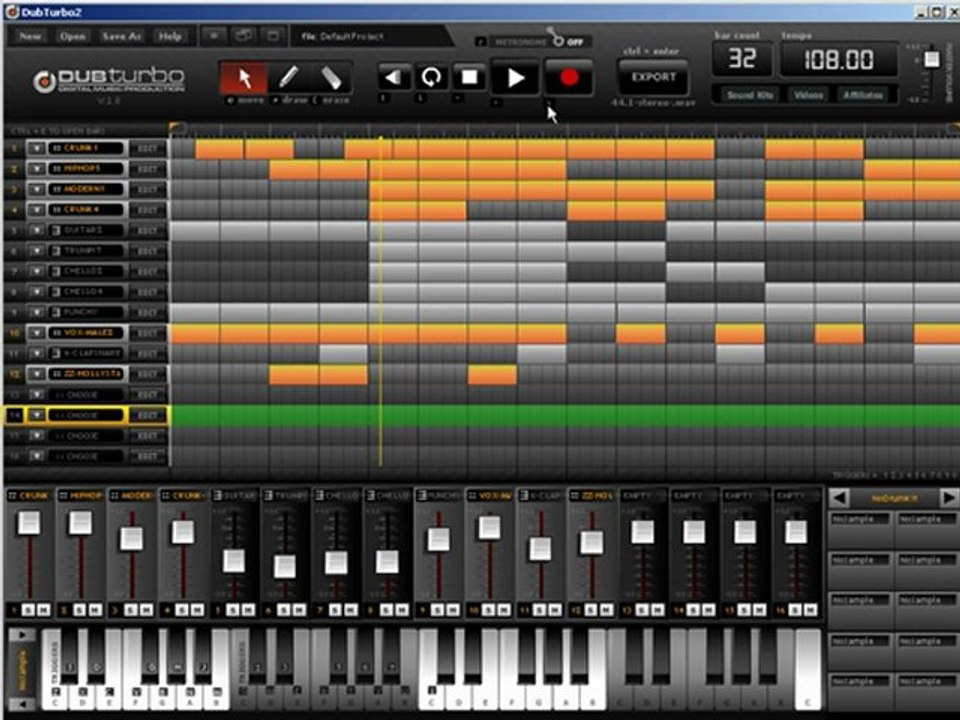Mute mixer channel 1
The image size is (960, 720).
coord(43,610)
